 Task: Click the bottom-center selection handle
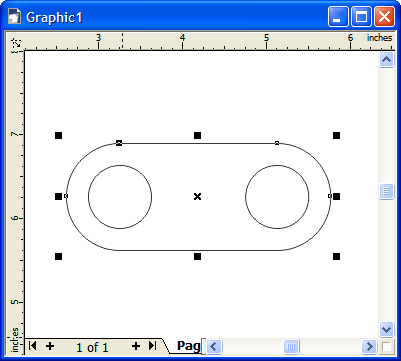tap(197, 256)
